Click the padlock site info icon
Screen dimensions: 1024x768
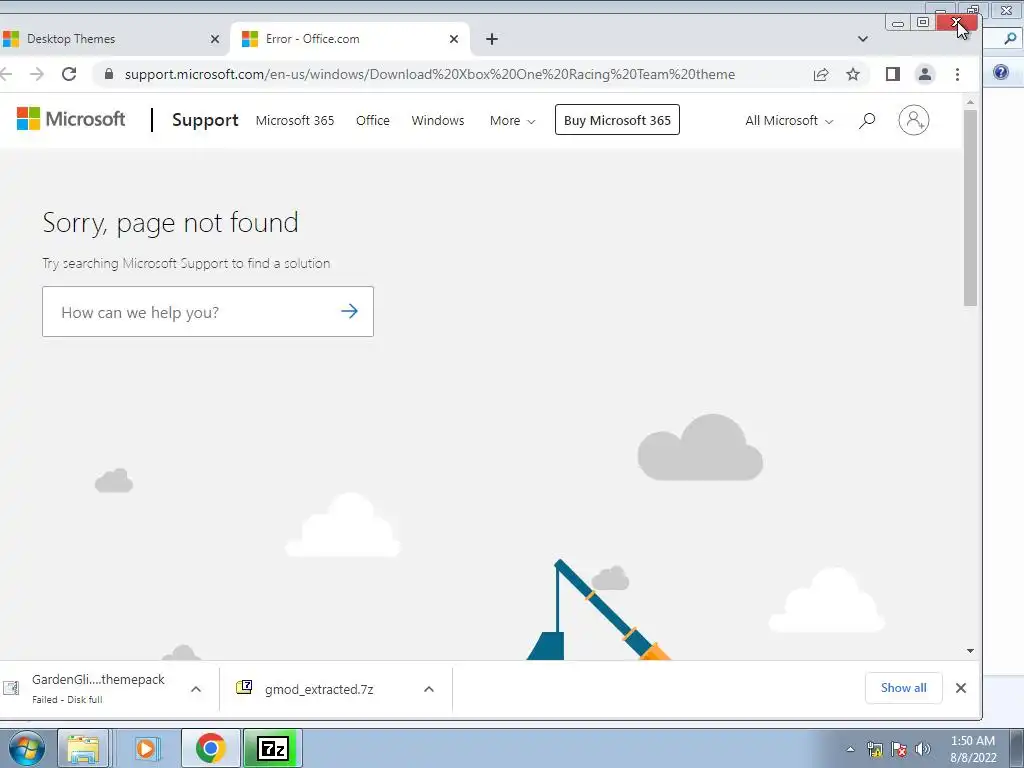[x=109, y=74]
